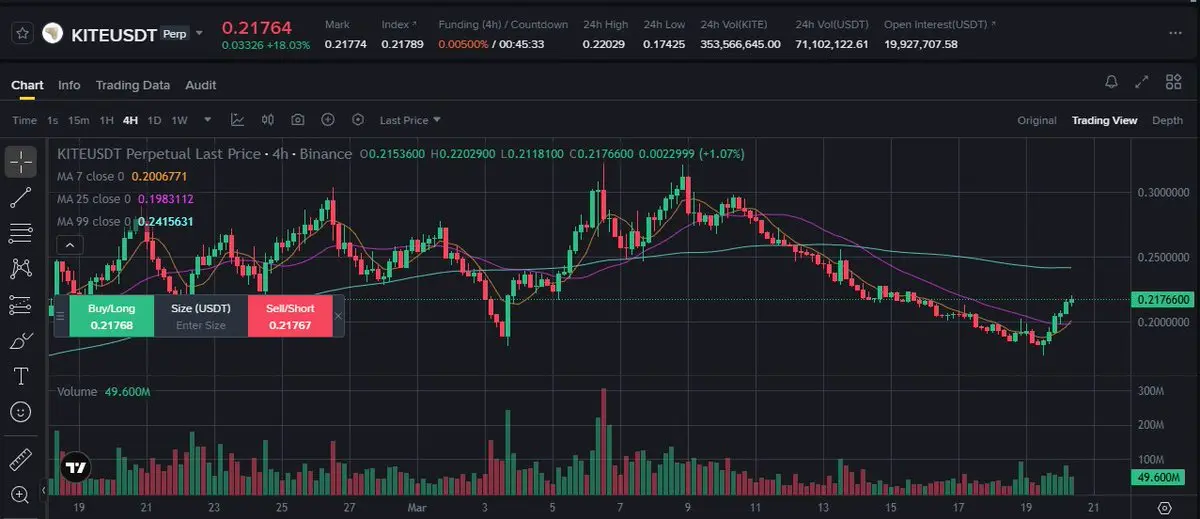
Task: Switch to the Info tab
Action: coord(69,85)
